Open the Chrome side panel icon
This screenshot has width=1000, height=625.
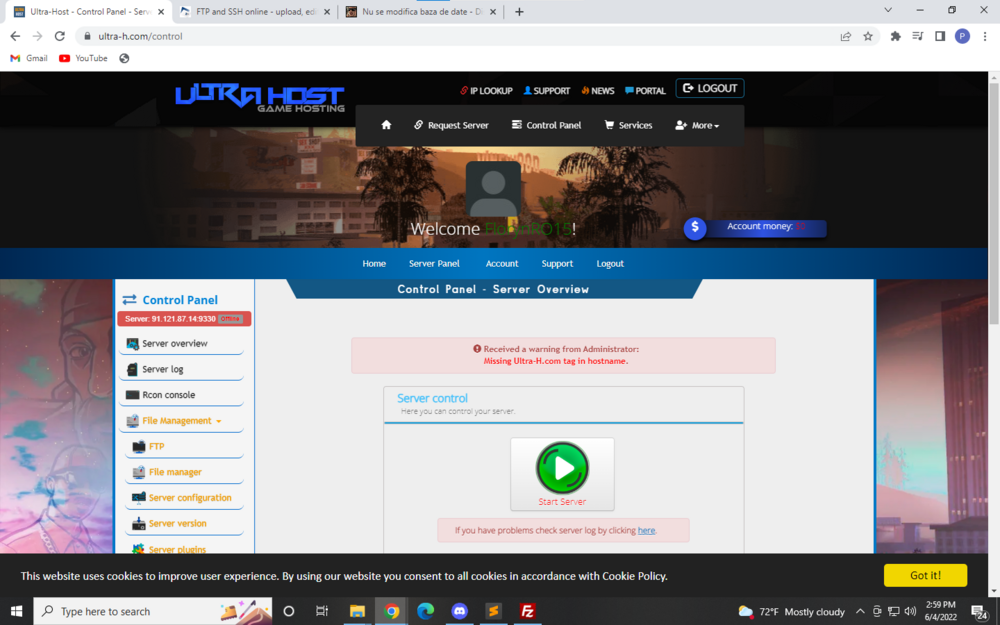coord(939,36)
